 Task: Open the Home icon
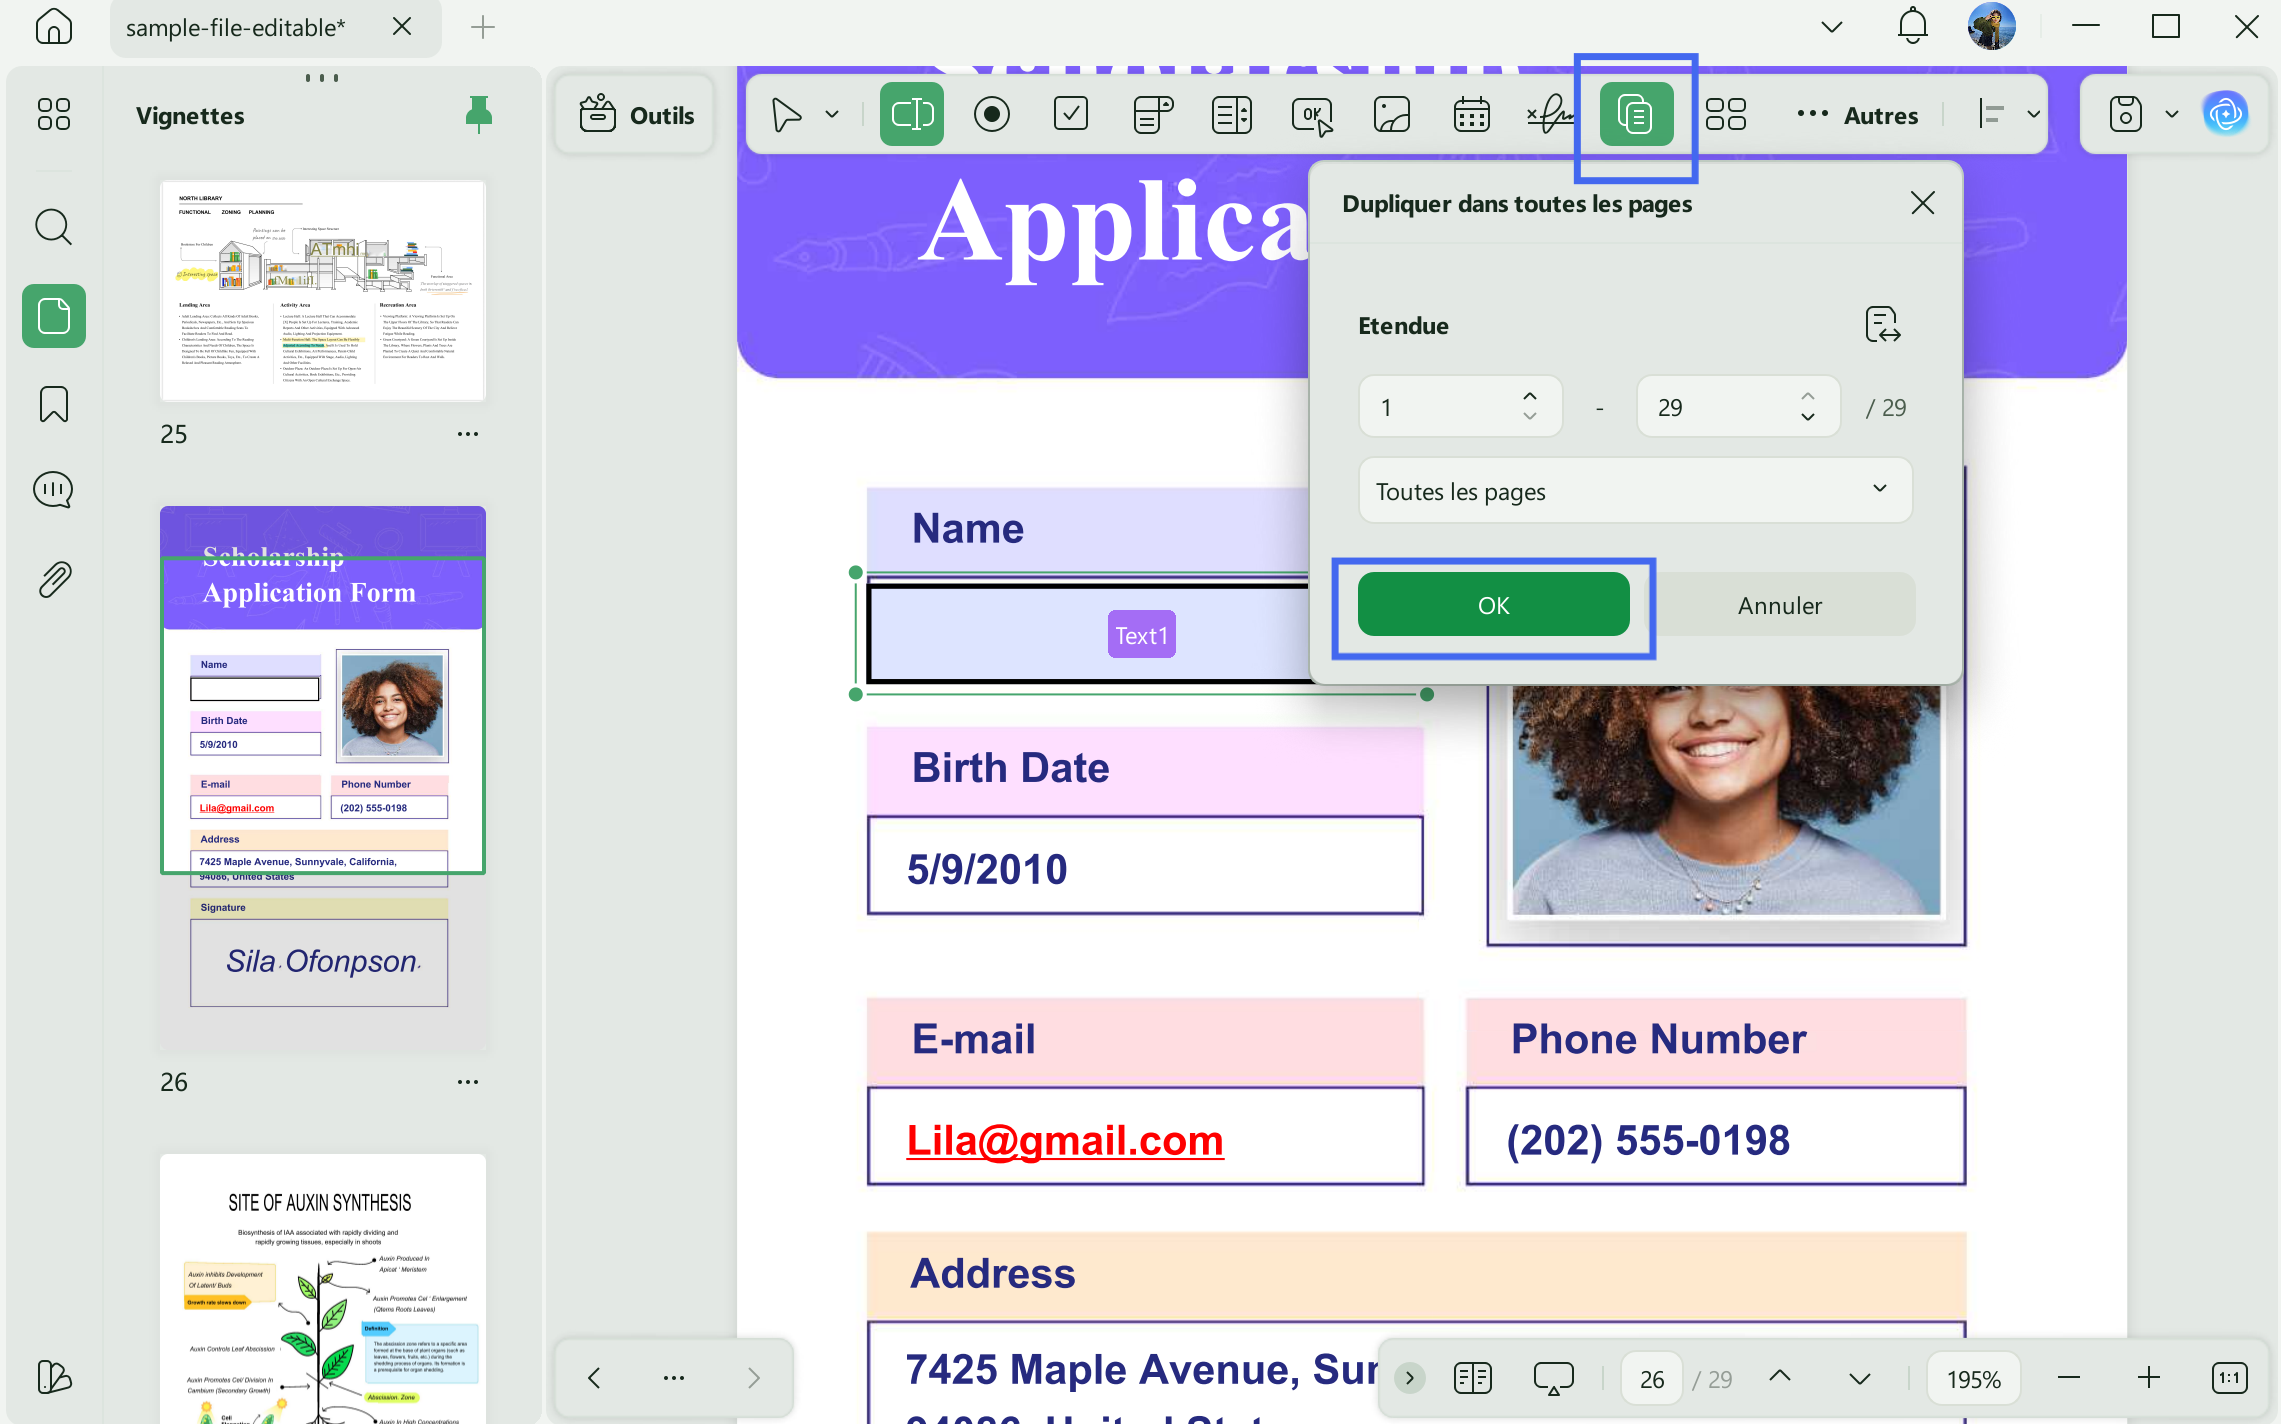tap(54, 27)
